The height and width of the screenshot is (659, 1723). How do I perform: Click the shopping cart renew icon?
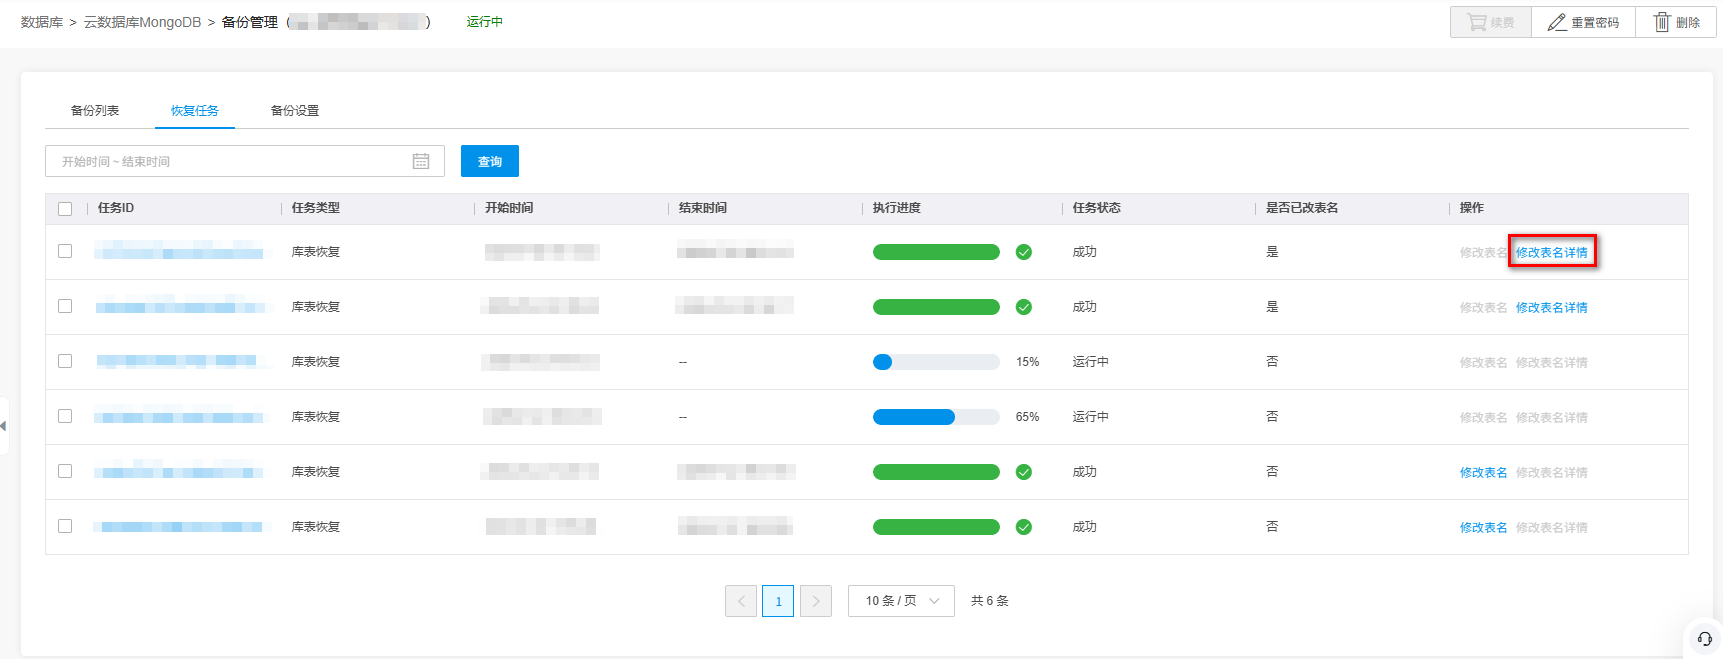click(1476, 22)
